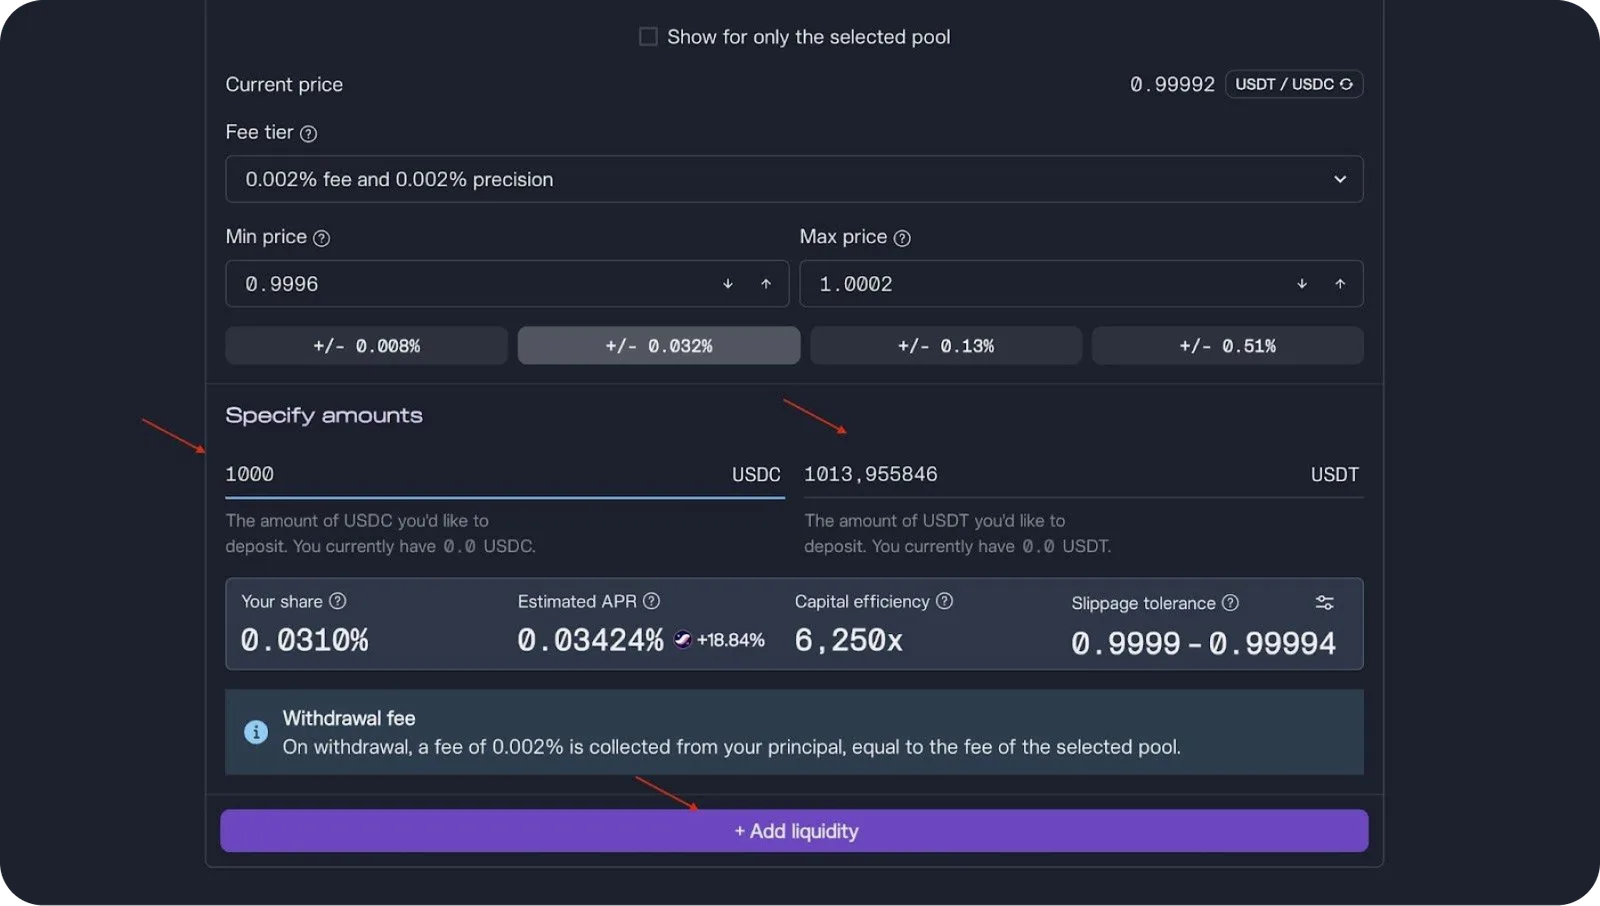
Task: Click the Your share value 0.0310%
Action: [305, 640]
